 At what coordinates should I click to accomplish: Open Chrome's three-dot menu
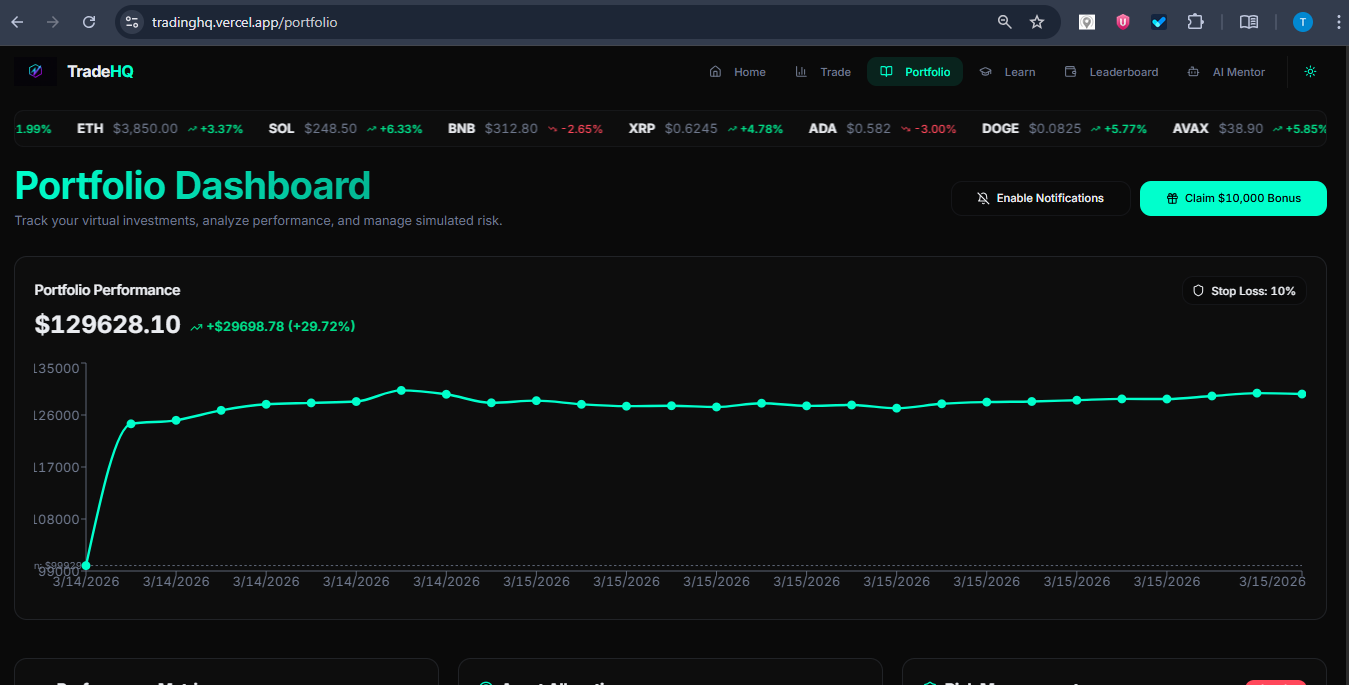tap(1338, 21)
